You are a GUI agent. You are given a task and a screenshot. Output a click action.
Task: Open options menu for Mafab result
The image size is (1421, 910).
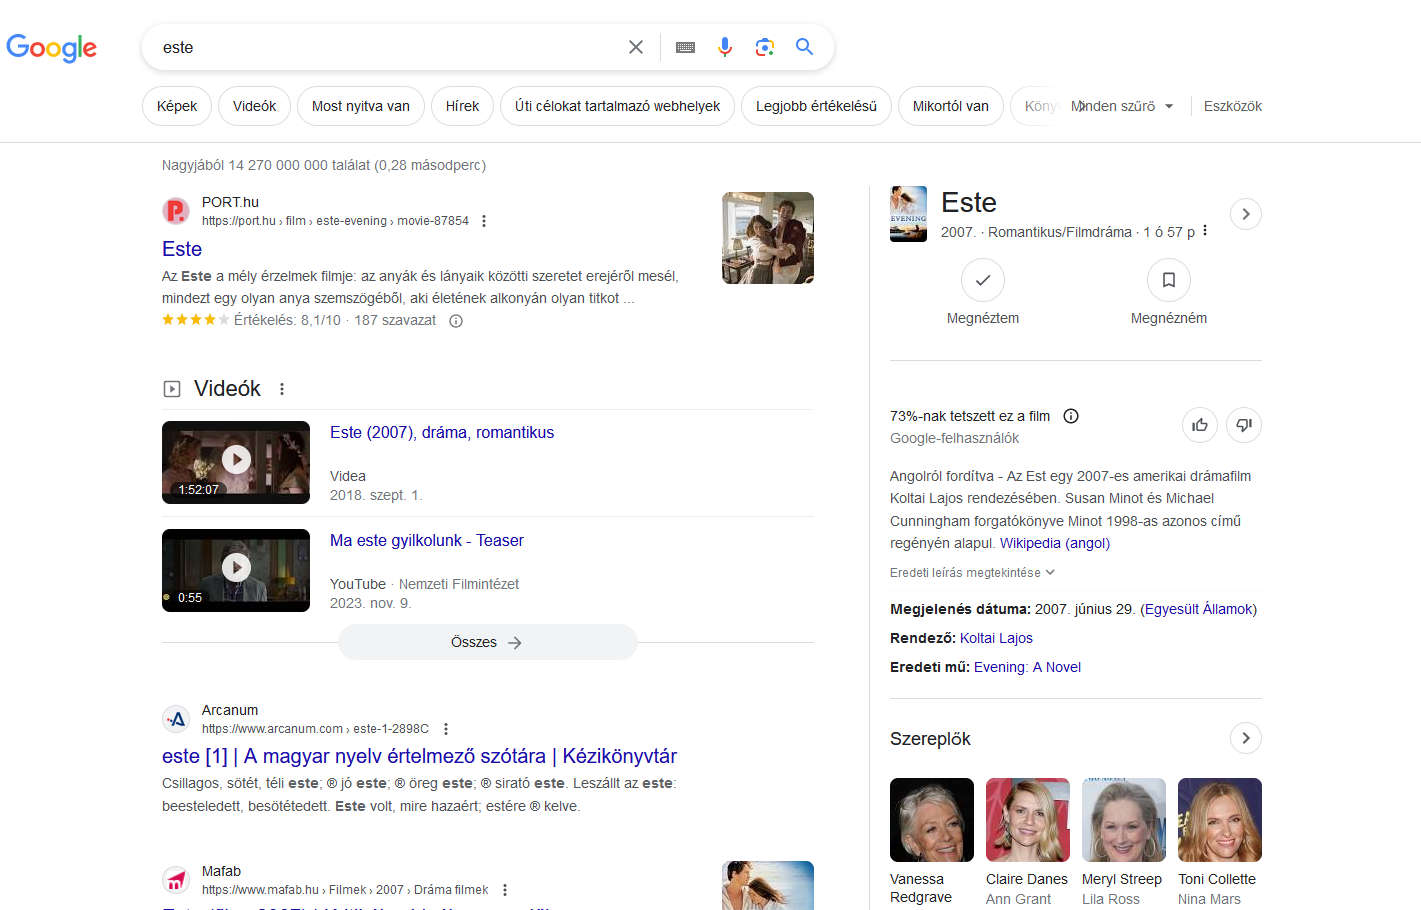pyautogui.click(x=505, y=890)
